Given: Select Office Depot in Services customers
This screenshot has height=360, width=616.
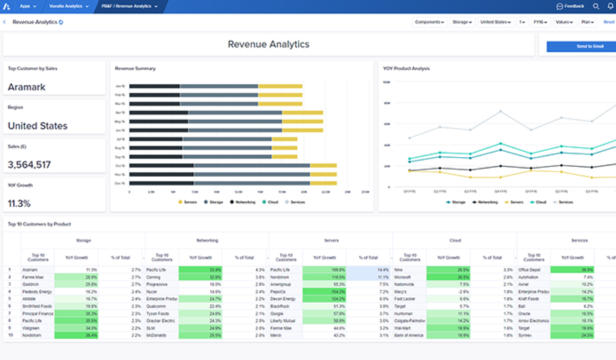Looking at the screenshot, I should coord(530,270).
